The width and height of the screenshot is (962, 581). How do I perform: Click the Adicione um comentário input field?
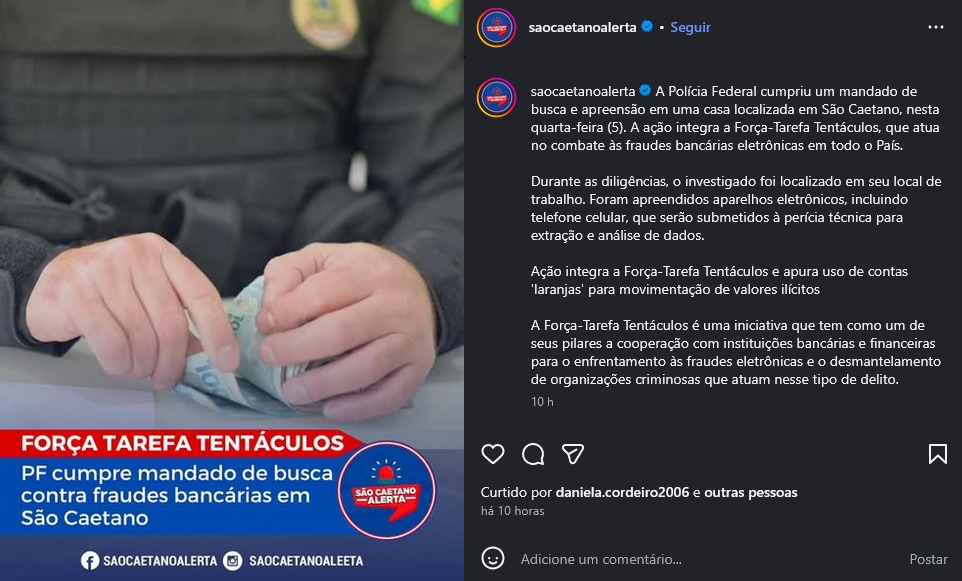706,559
